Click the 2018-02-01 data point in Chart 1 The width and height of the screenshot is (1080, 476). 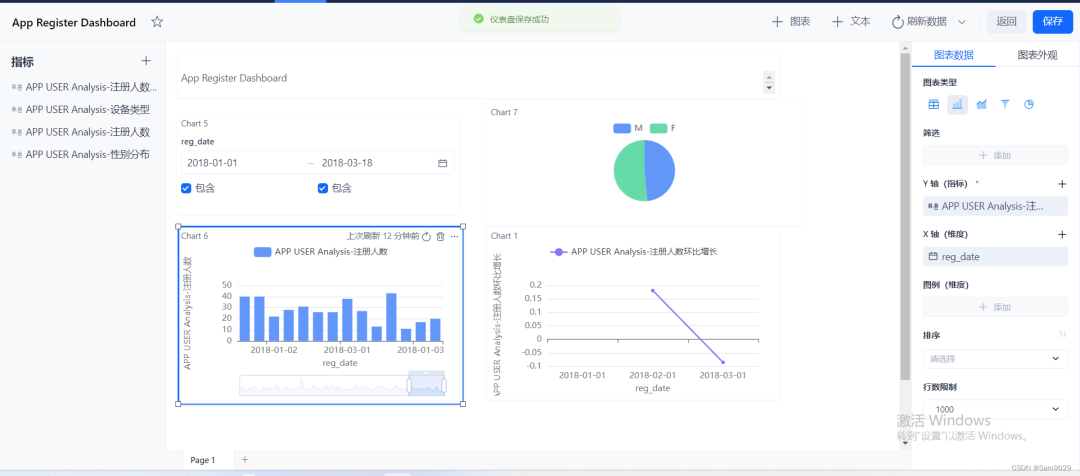[652, 290]
